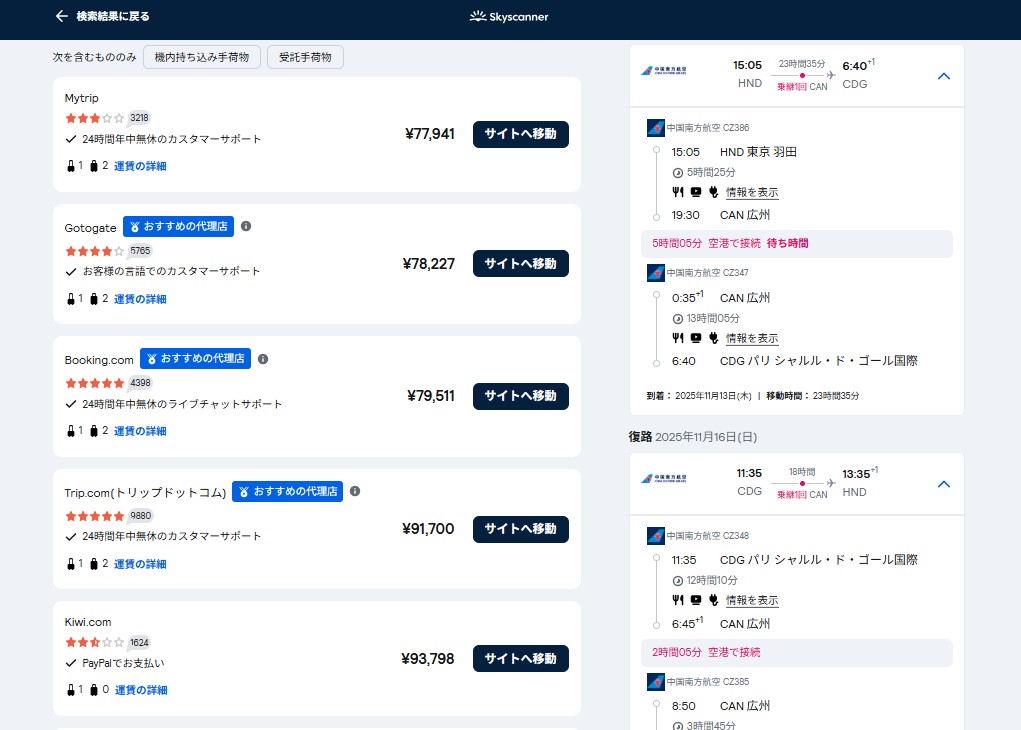Open 運賃の詳細 for Kiwi.com

[141, 690]
